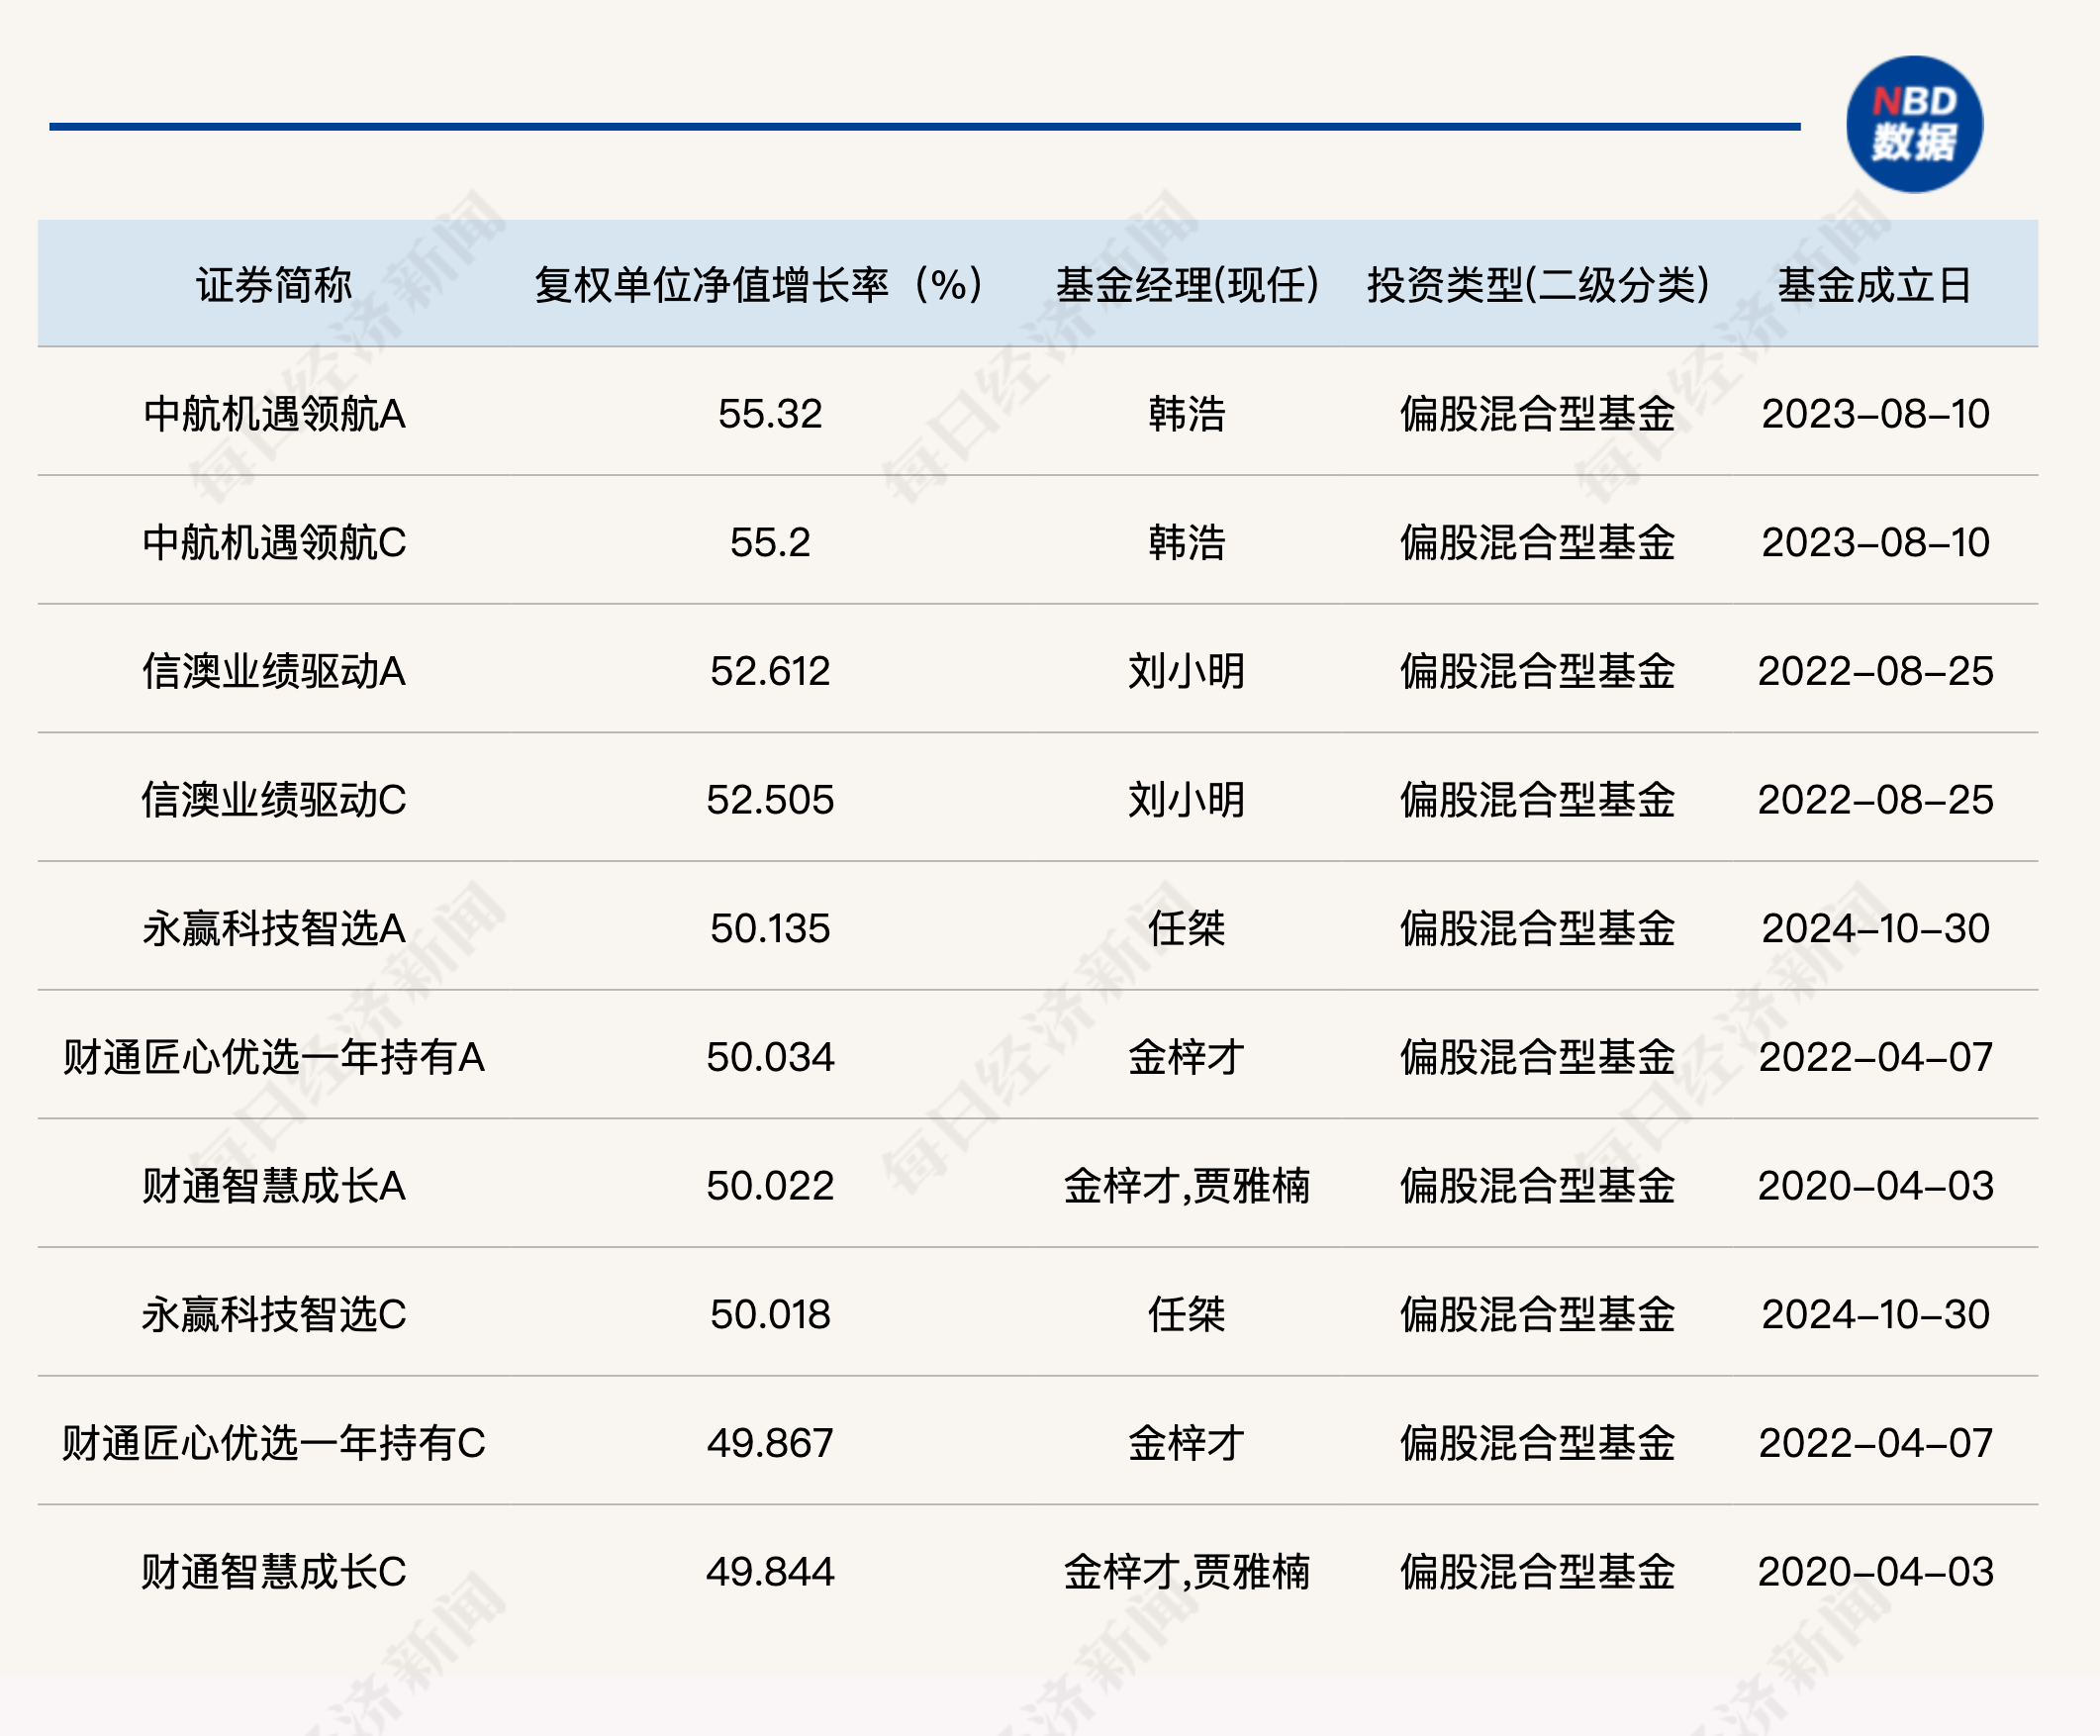Click the 复权单位净值增长率 column header
This screenshot has height=1736, width=2100.
coord(758,285)
